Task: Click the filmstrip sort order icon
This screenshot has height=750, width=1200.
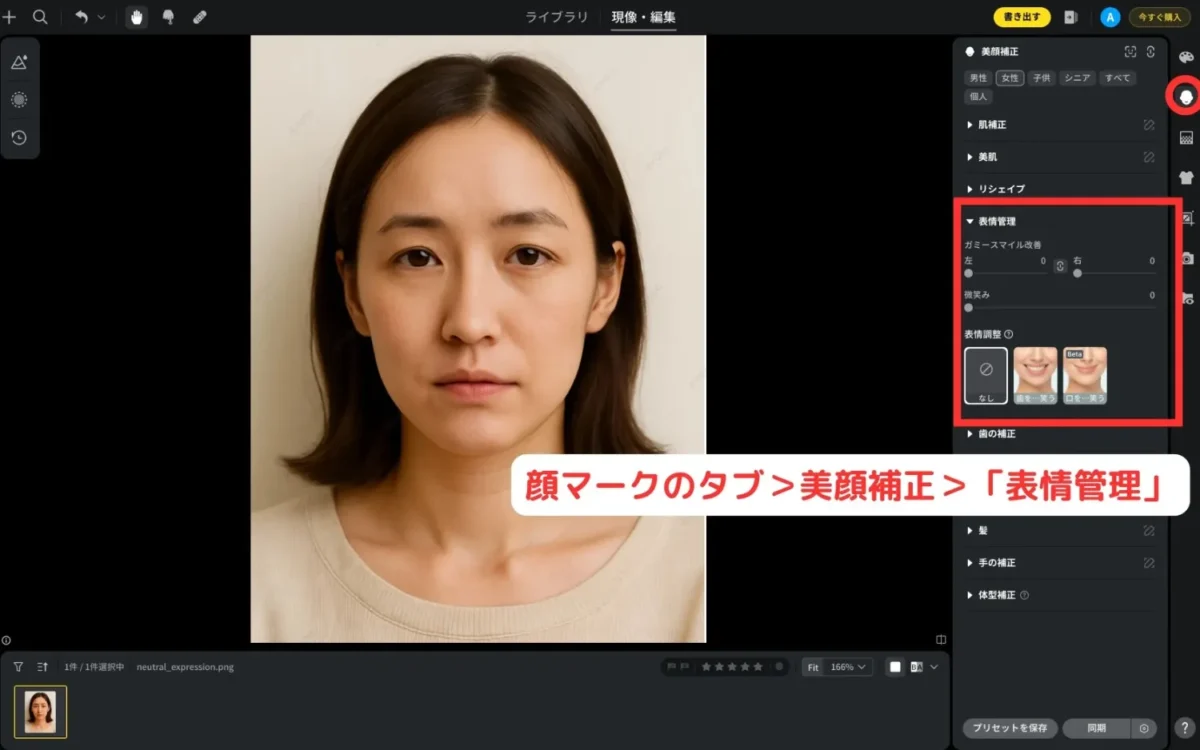Action: (x=43, y=666)
